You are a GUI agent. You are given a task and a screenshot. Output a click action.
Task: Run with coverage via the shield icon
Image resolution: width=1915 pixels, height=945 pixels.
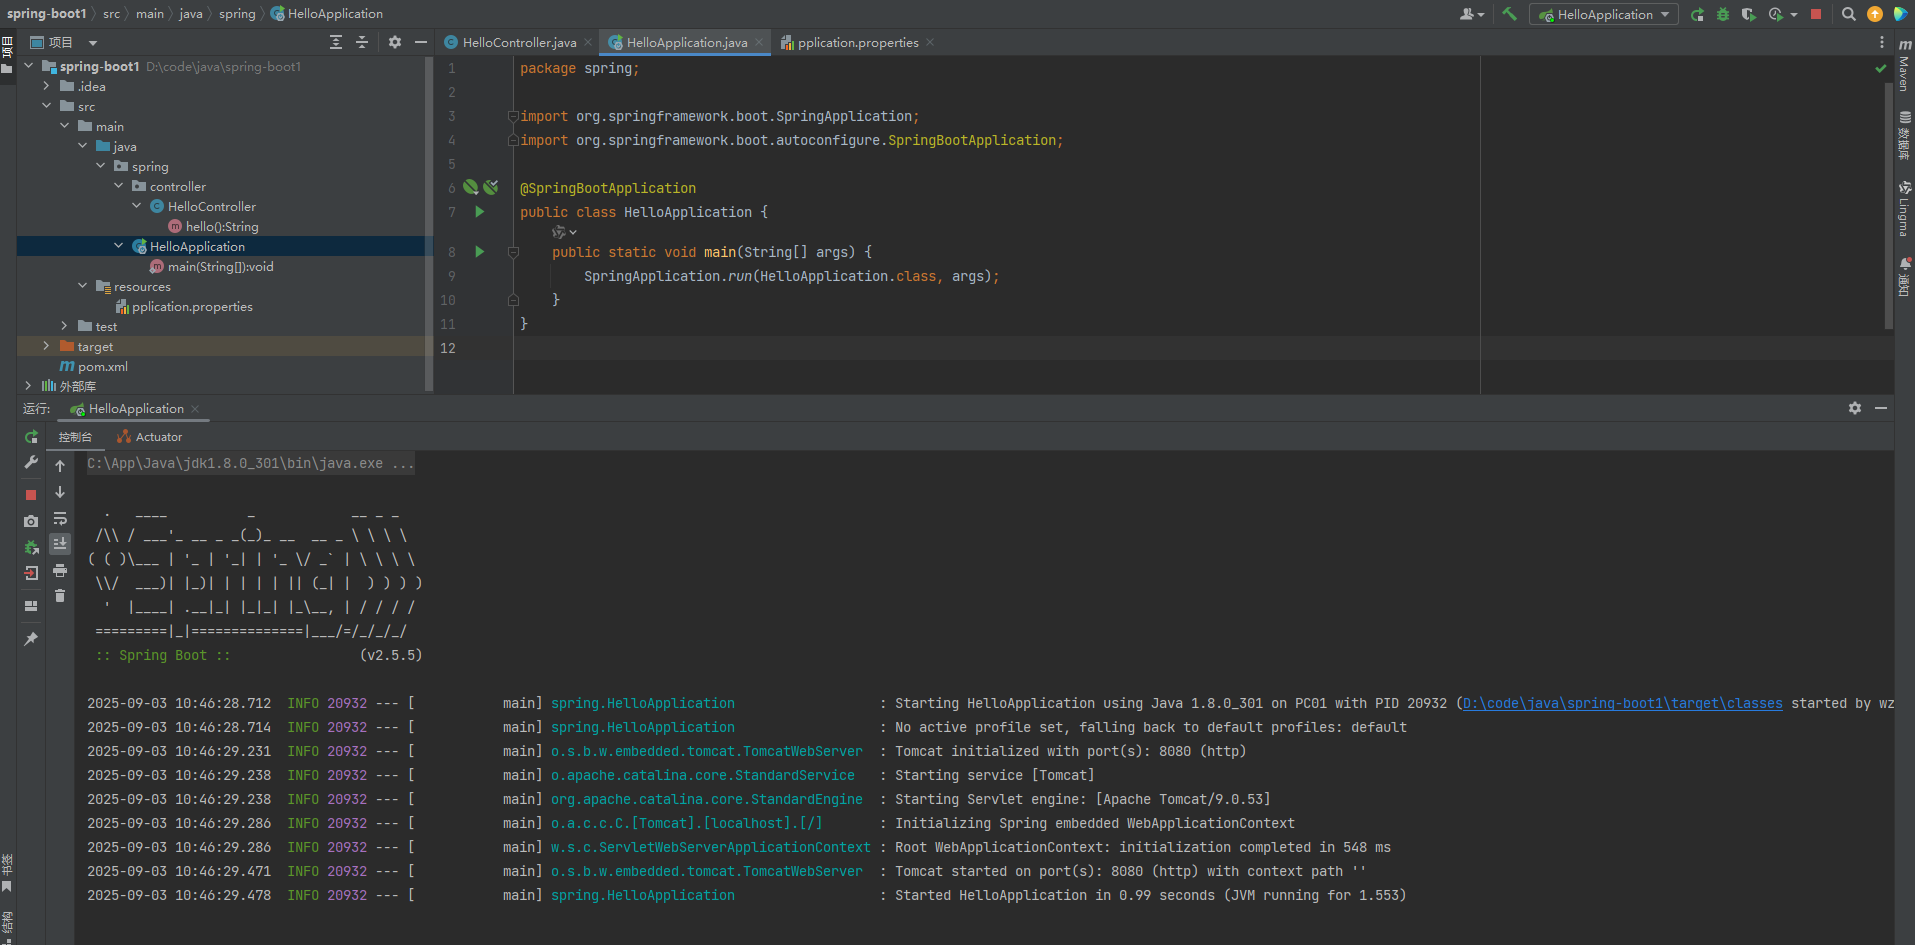pyautogui.click(x=1748, y=14)
